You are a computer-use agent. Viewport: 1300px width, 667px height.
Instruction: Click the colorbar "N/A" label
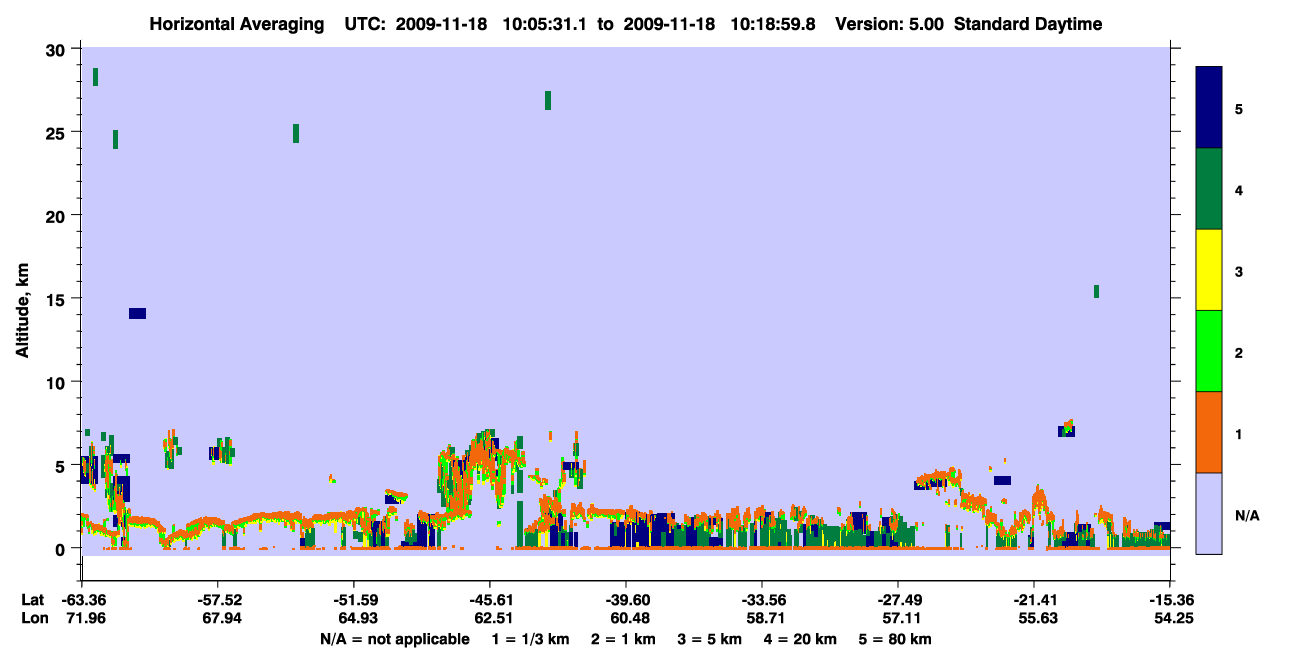tap(1247, 515)
